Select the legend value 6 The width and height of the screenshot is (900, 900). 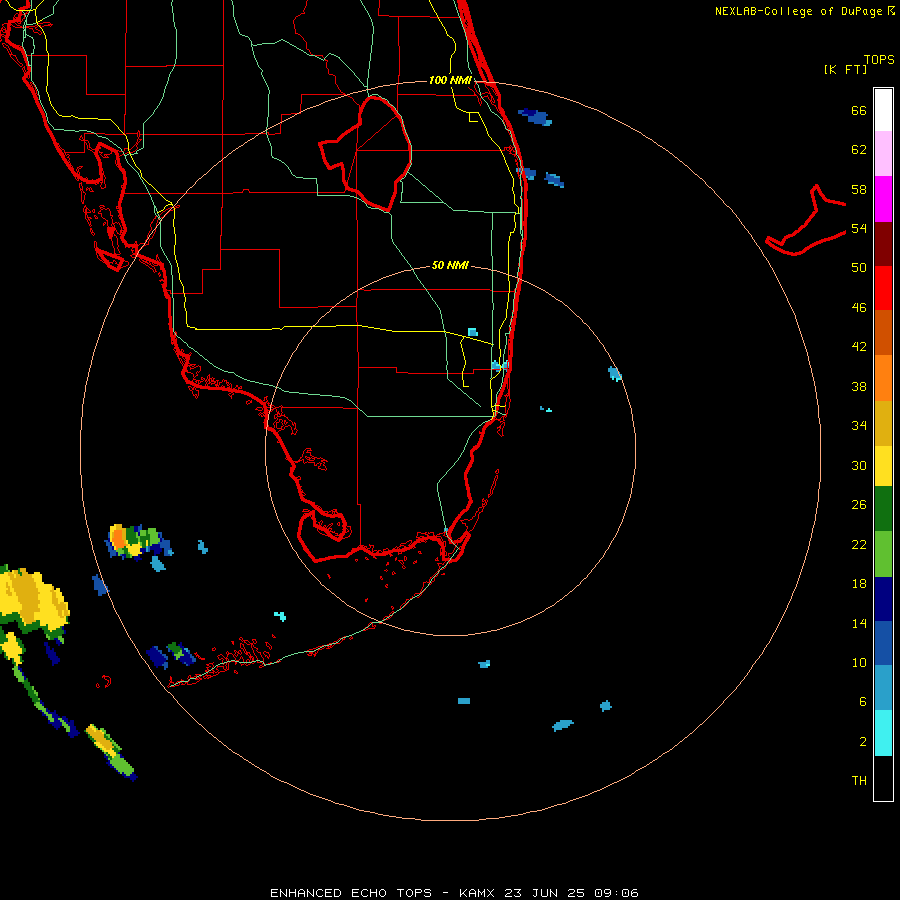tap(863, 701)
